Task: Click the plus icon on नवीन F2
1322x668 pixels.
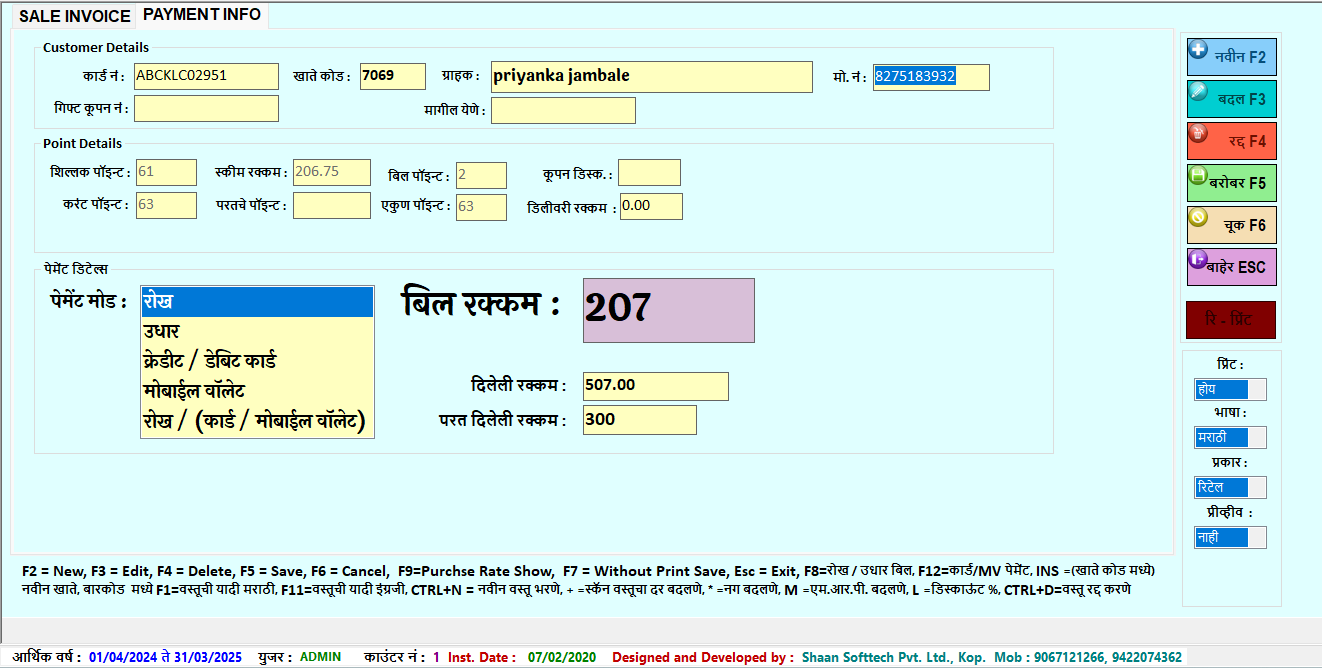Action: click(x=1197, y=49)
